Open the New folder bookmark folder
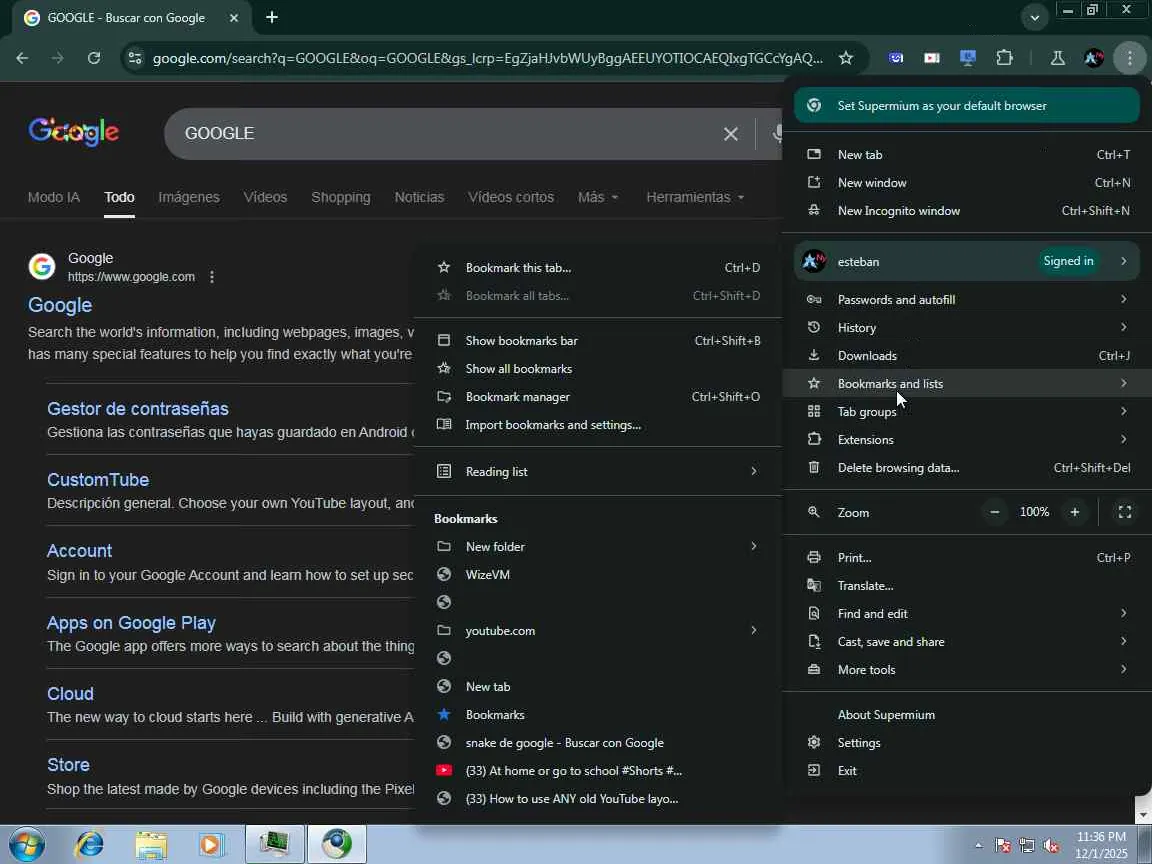The image size is (1152, 864). coord(598,547)
